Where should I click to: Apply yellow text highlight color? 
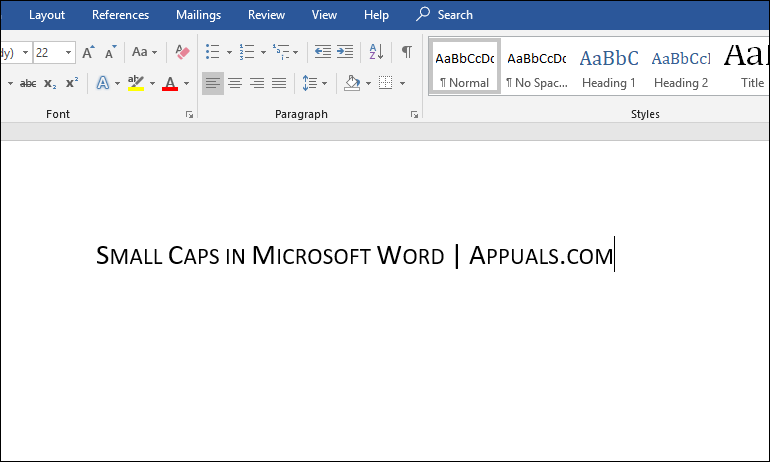(x=136, y=83)
